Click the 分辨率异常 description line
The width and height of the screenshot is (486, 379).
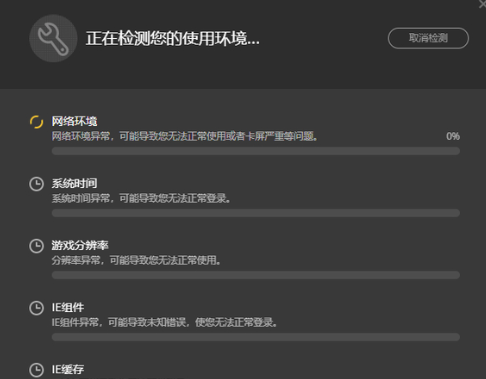[136, 260]
